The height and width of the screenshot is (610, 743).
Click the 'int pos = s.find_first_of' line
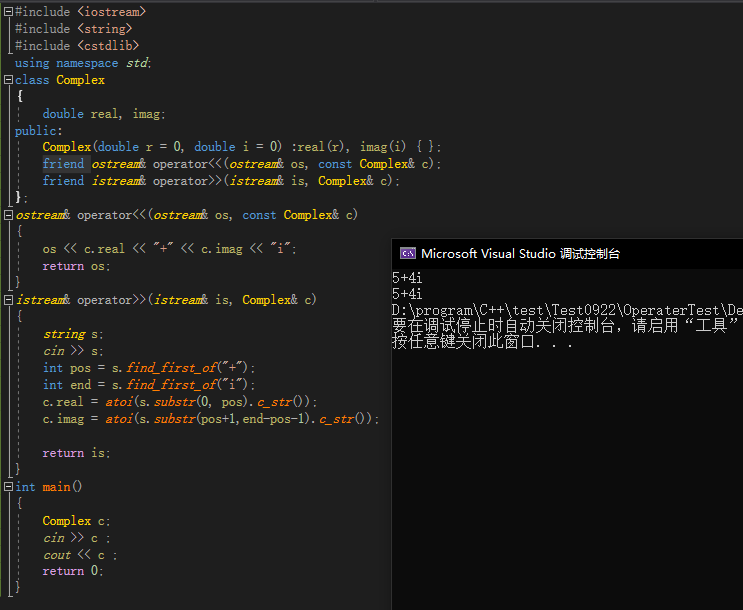pos(149,368)
